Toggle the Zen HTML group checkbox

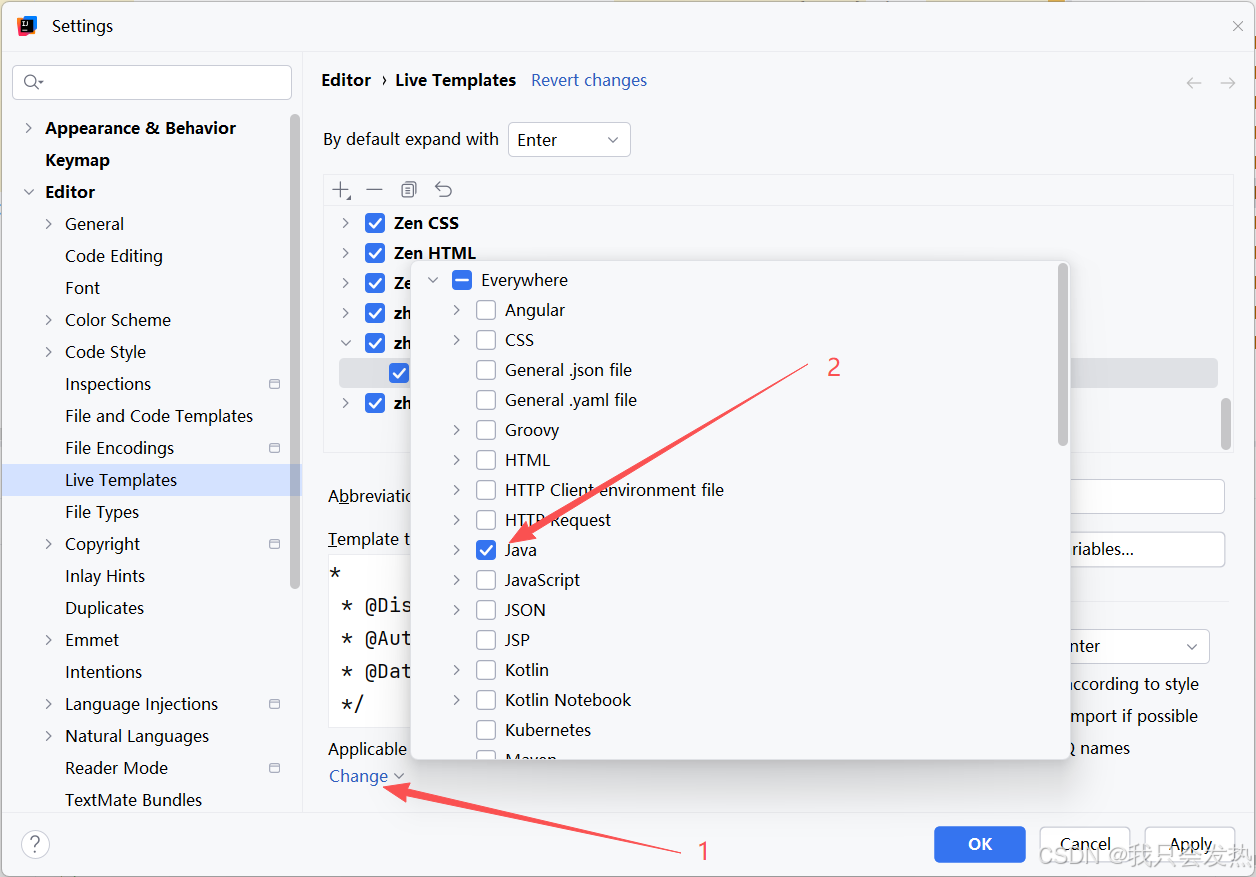tap(375, 253)
